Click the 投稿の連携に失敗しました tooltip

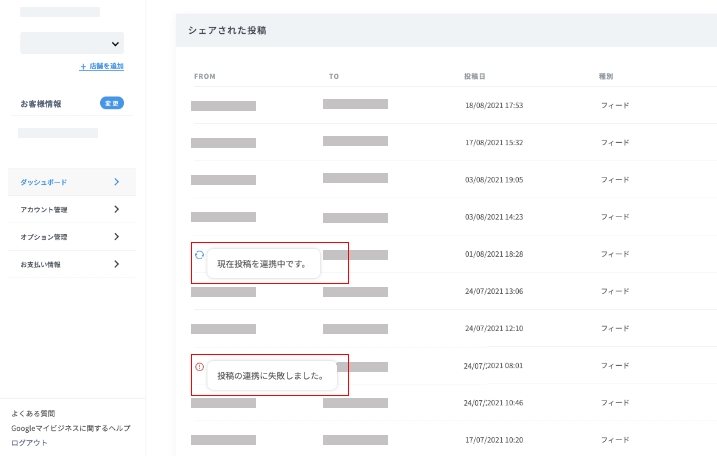271,376
